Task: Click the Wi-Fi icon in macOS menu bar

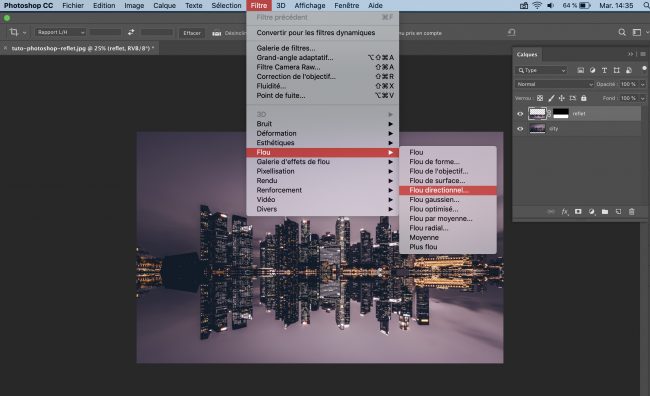Action: tap(537, 5)
